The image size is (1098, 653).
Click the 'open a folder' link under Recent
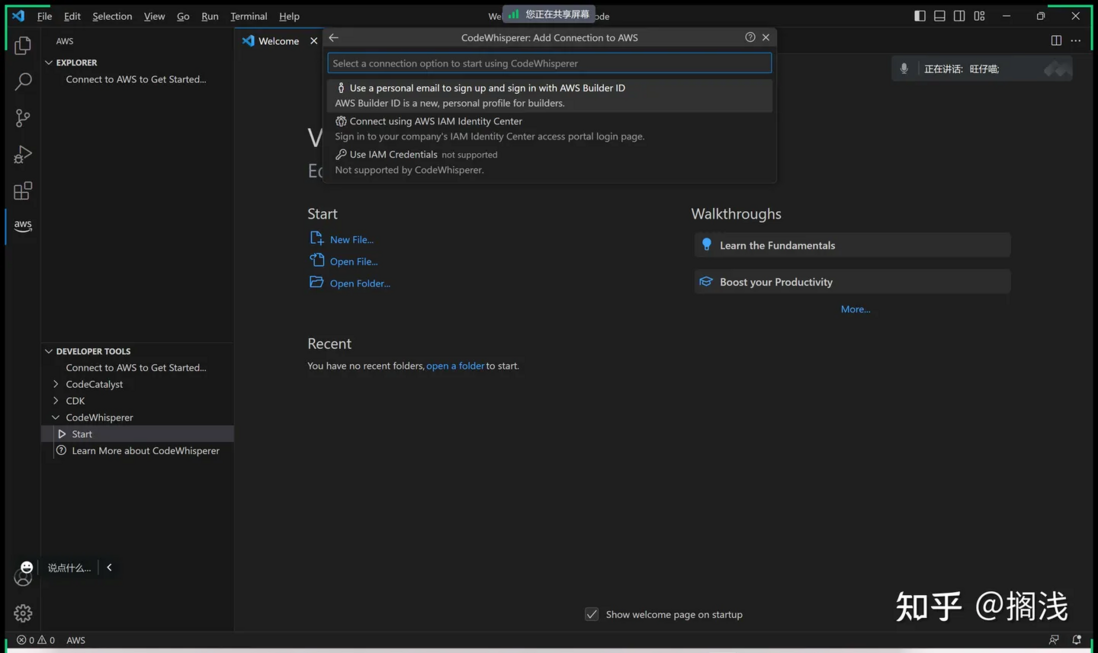pyautogui.click(x=455, y=365)
